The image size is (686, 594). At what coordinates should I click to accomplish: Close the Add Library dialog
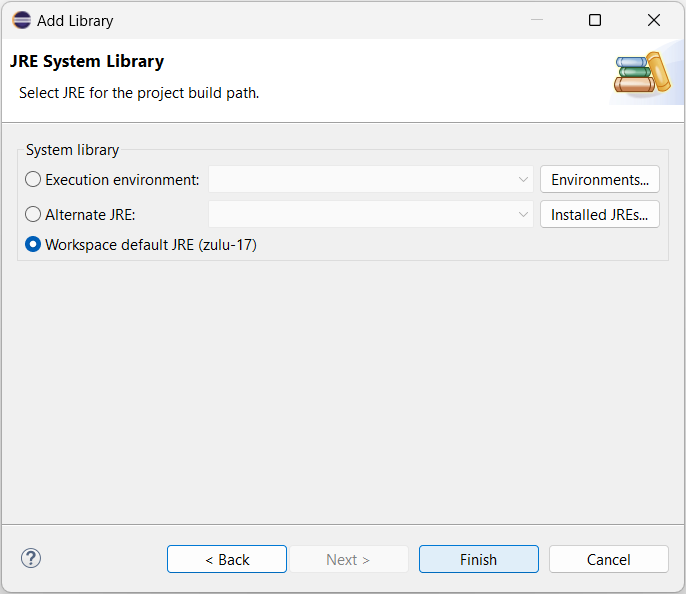pyautogui.click(x=654, y=20)
